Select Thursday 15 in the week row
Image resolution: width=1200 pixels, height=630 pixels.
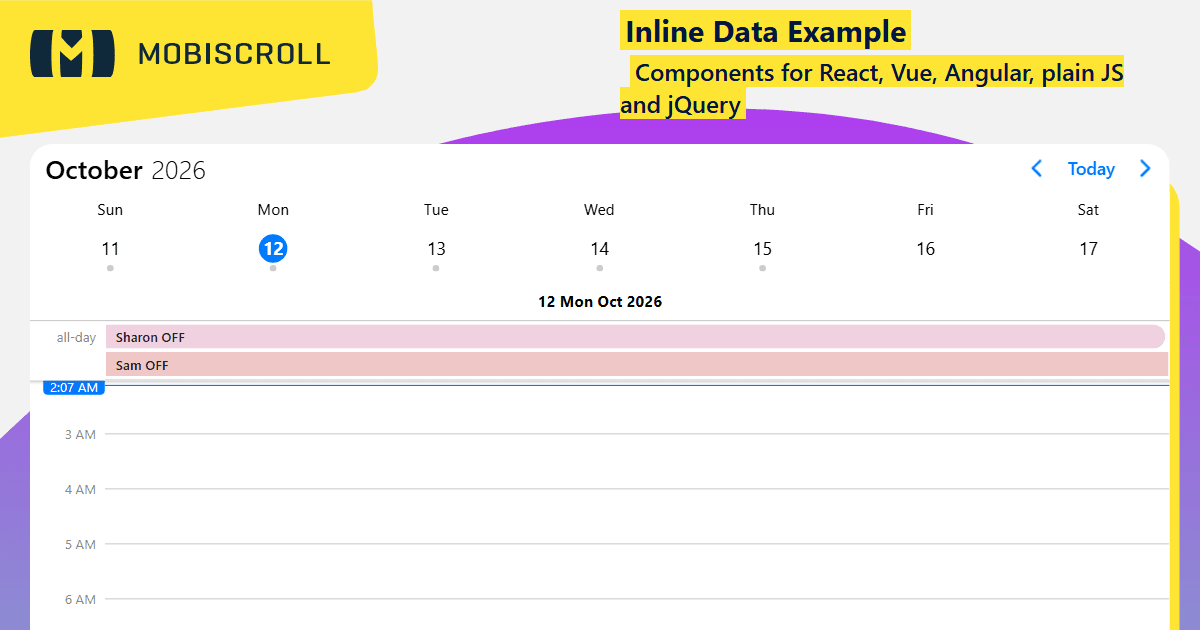pyautogui.click(x=762, y=249)
